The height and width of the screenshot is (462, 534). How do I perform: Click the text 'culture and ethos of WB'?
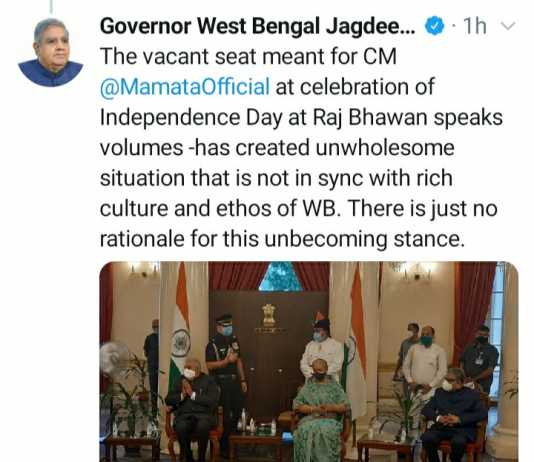click(x=218, y=208)
